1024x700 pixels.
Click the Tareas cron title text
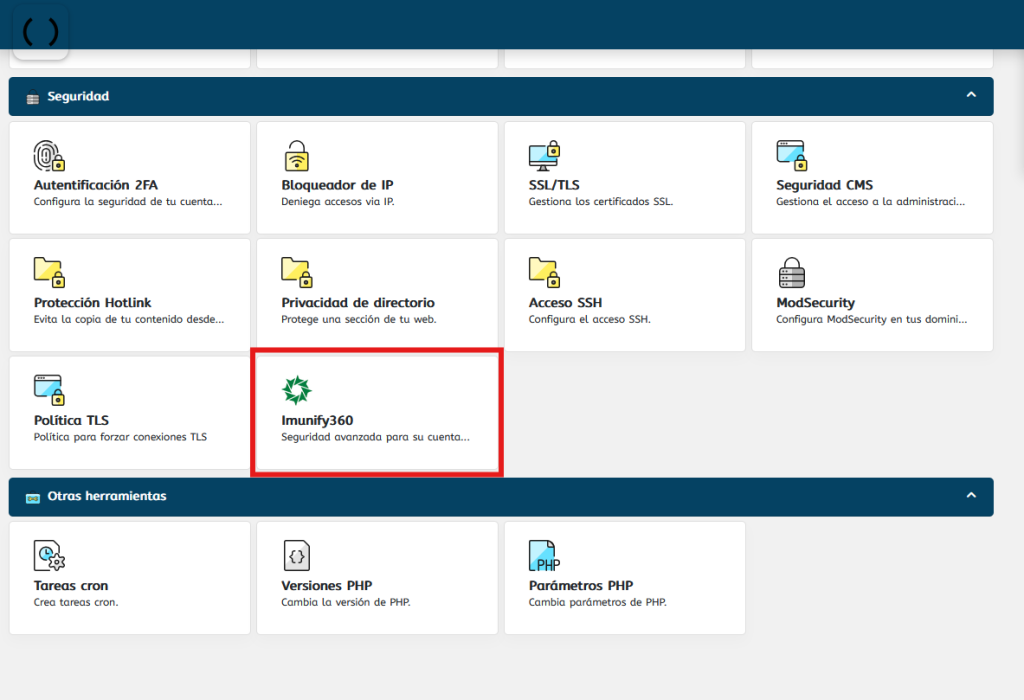pos(71,586)
